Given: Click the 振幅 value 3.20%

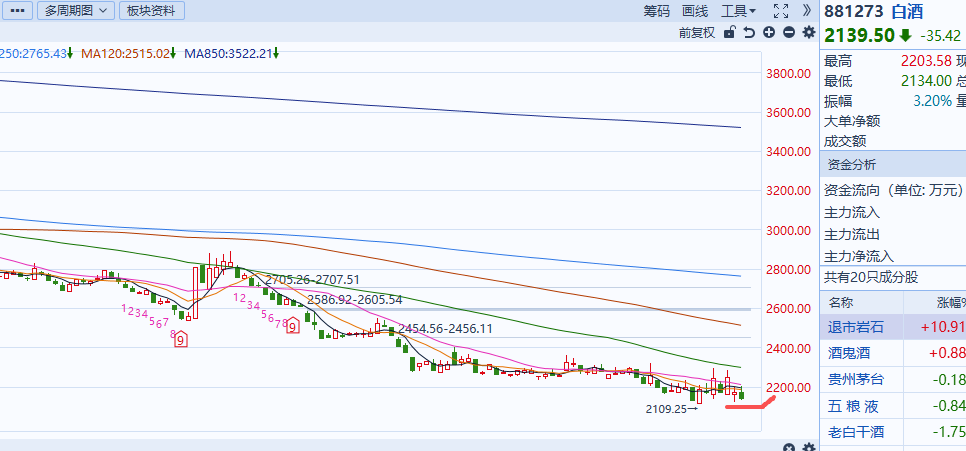Looking at the screenshot, I should (x=932, y=101).
